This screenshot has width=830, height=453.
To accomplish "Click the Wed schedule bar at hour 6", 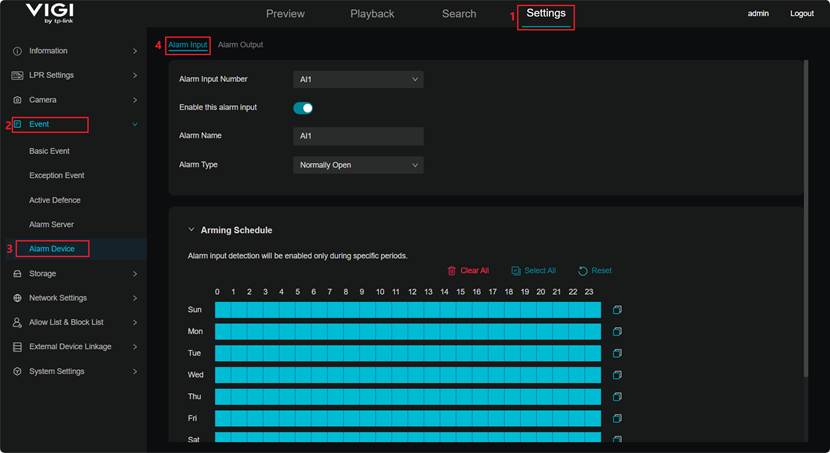I will tap(319, 375).
